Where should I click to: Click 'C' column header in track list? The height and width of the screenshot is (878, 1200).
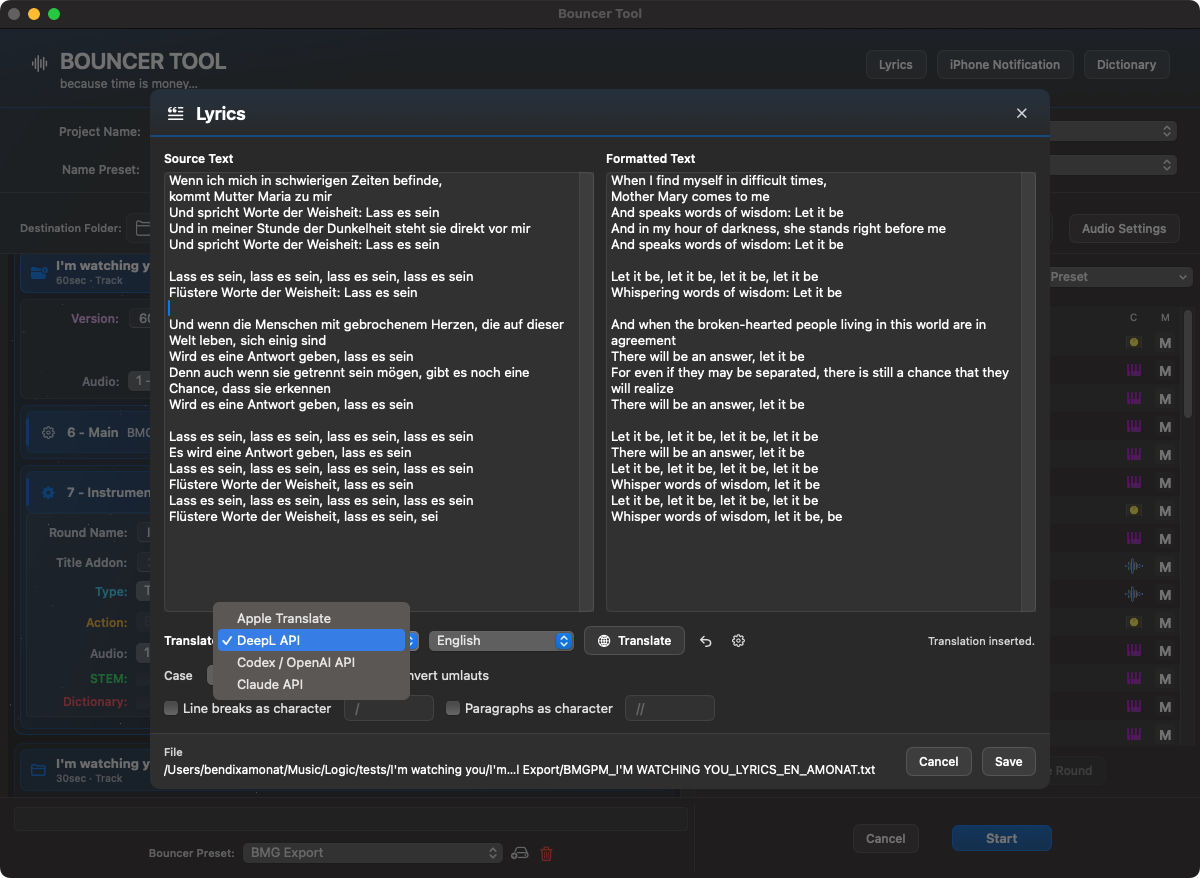pyautogui.click(x=1133, y=318)
